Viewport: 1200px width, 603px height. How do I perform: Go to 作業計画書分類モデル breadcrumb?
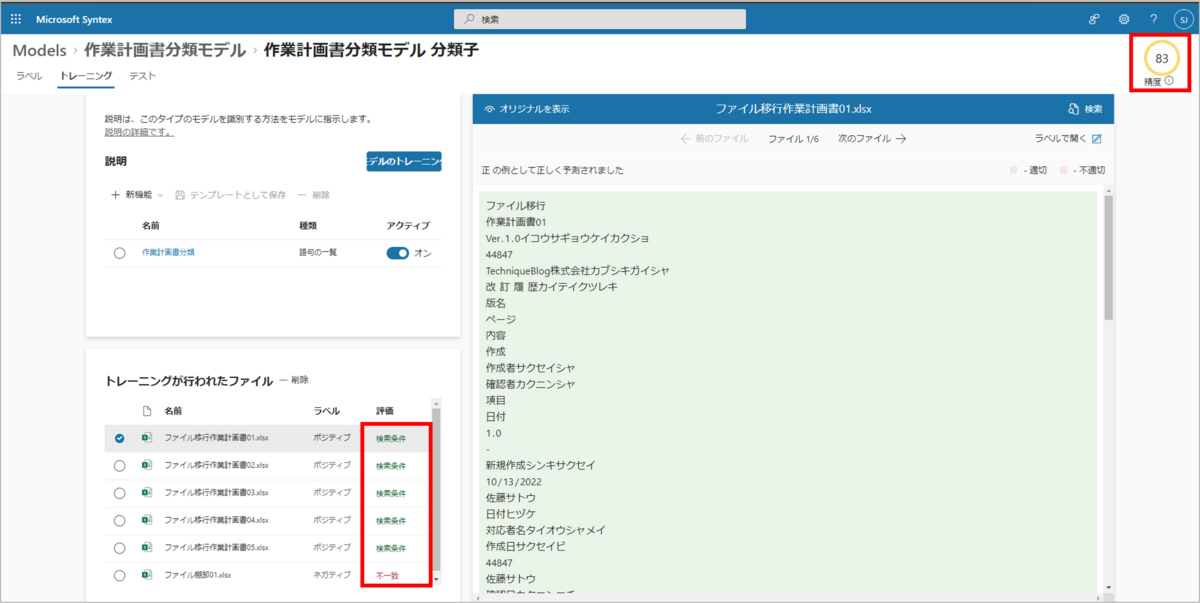pos(167,49)
